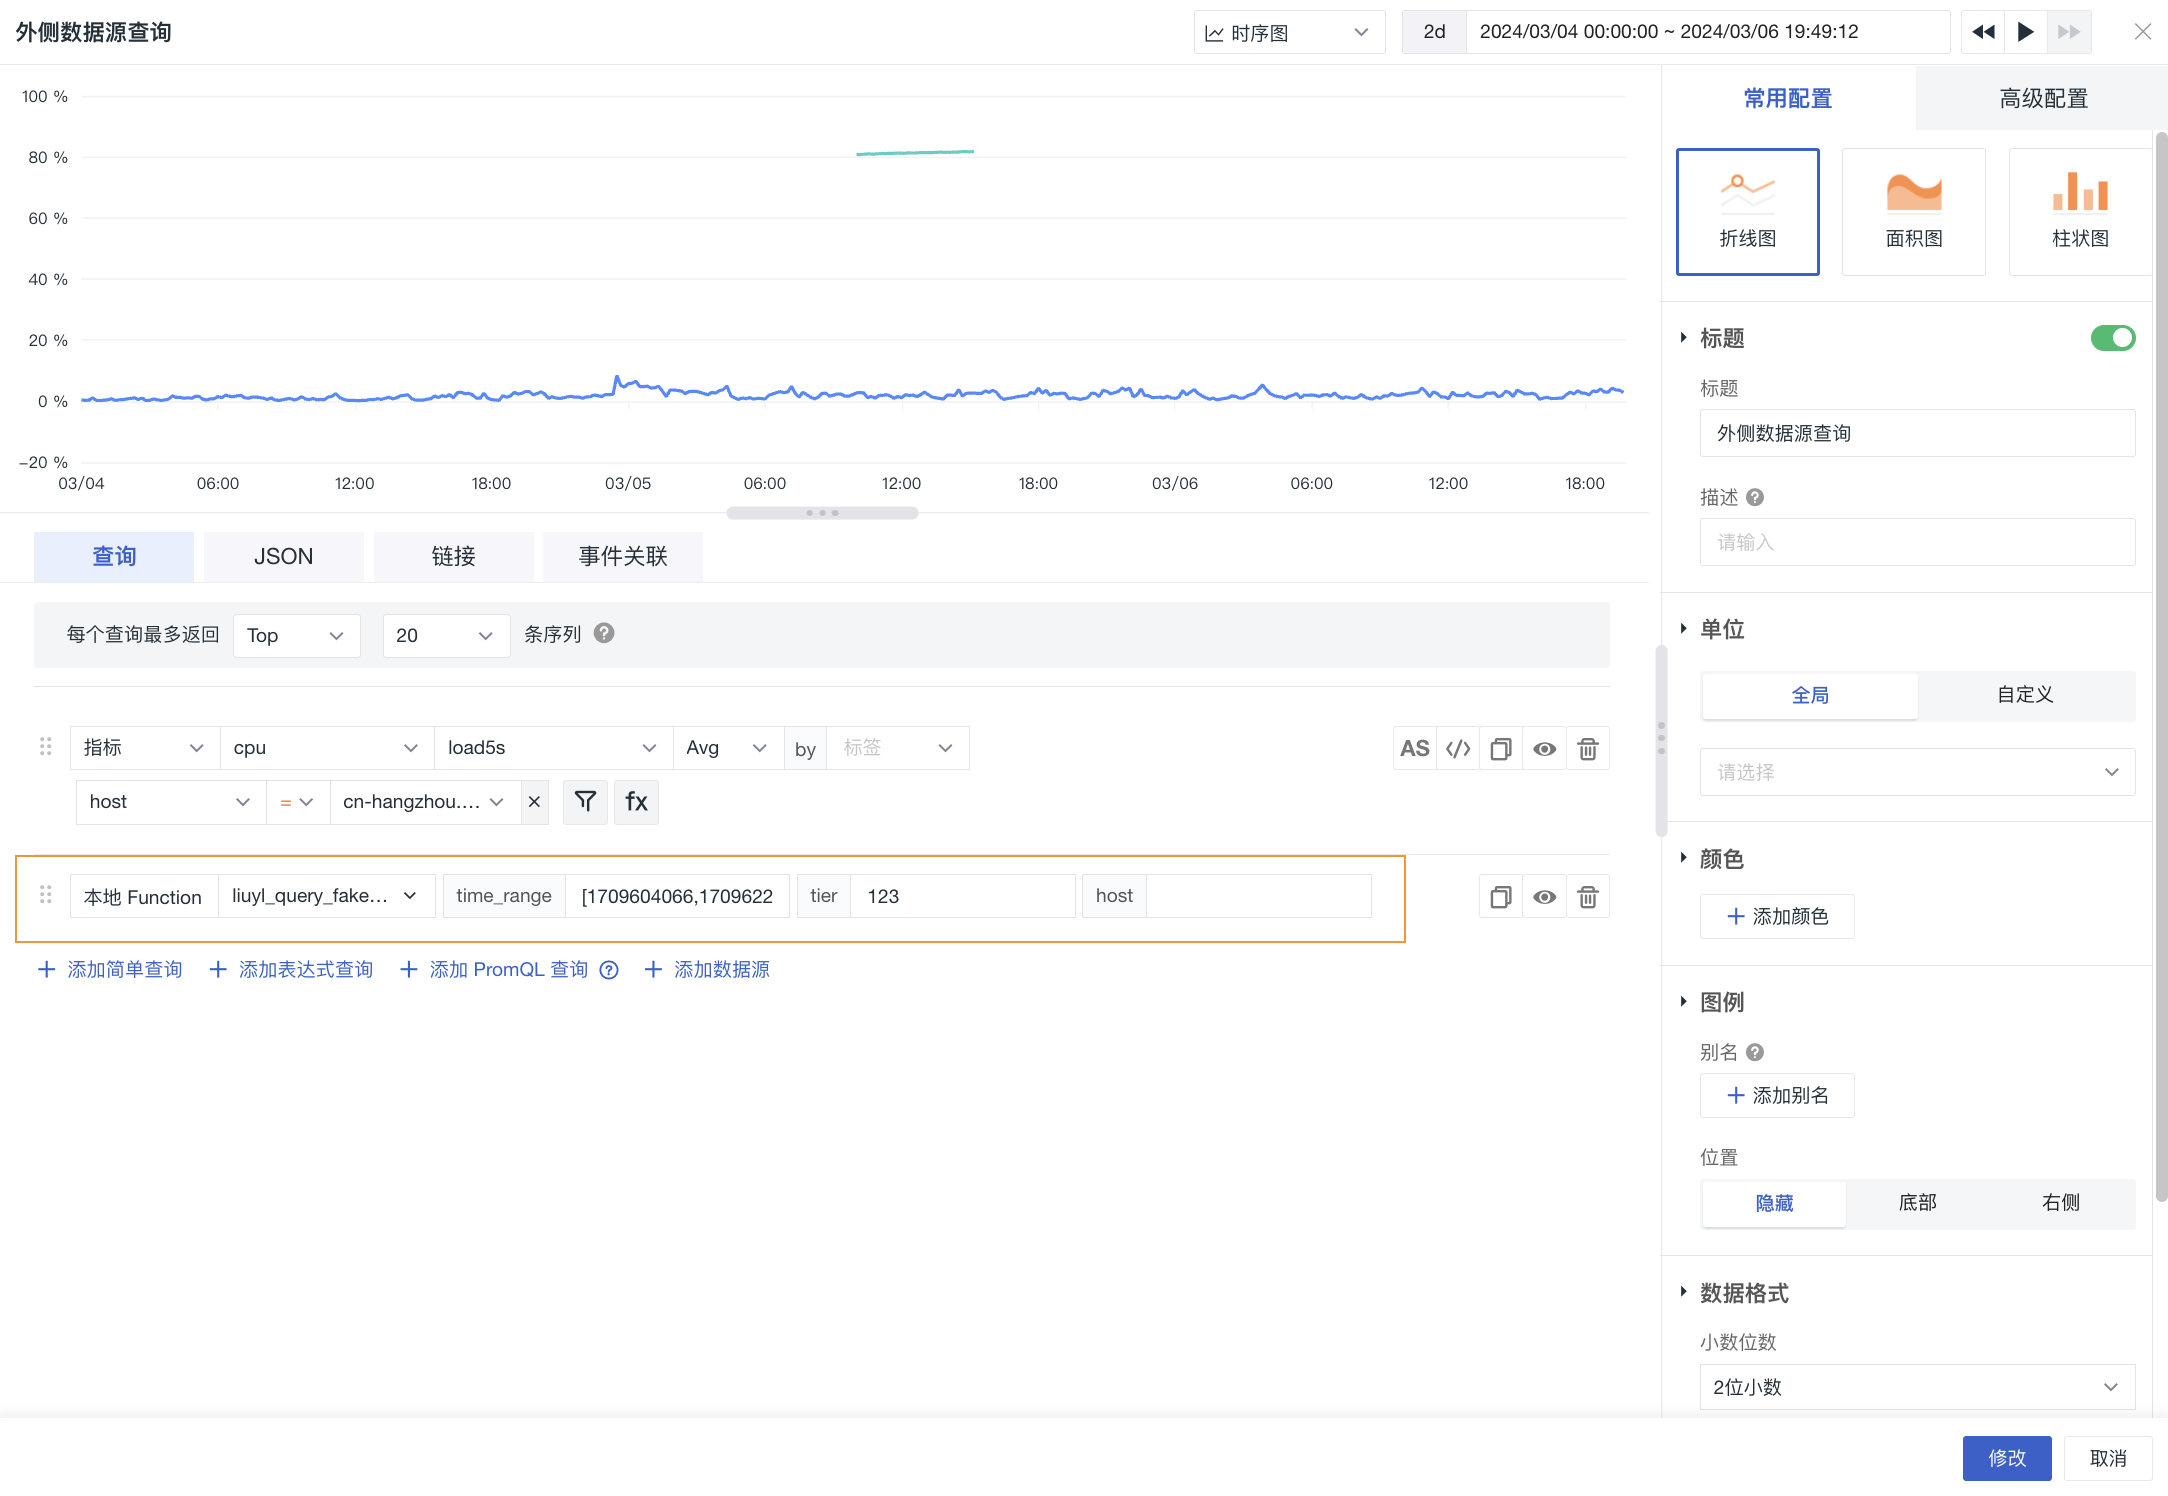Click help icon beside 别名 label

point(1755,1052)
